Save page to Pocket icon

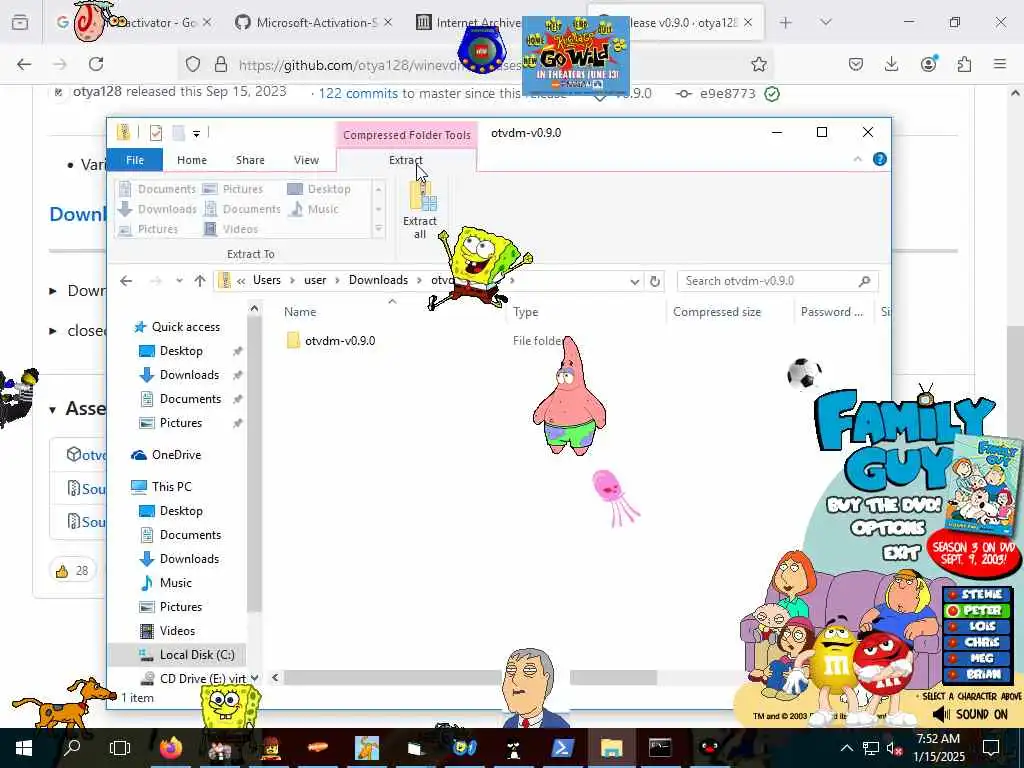point(856,64)
